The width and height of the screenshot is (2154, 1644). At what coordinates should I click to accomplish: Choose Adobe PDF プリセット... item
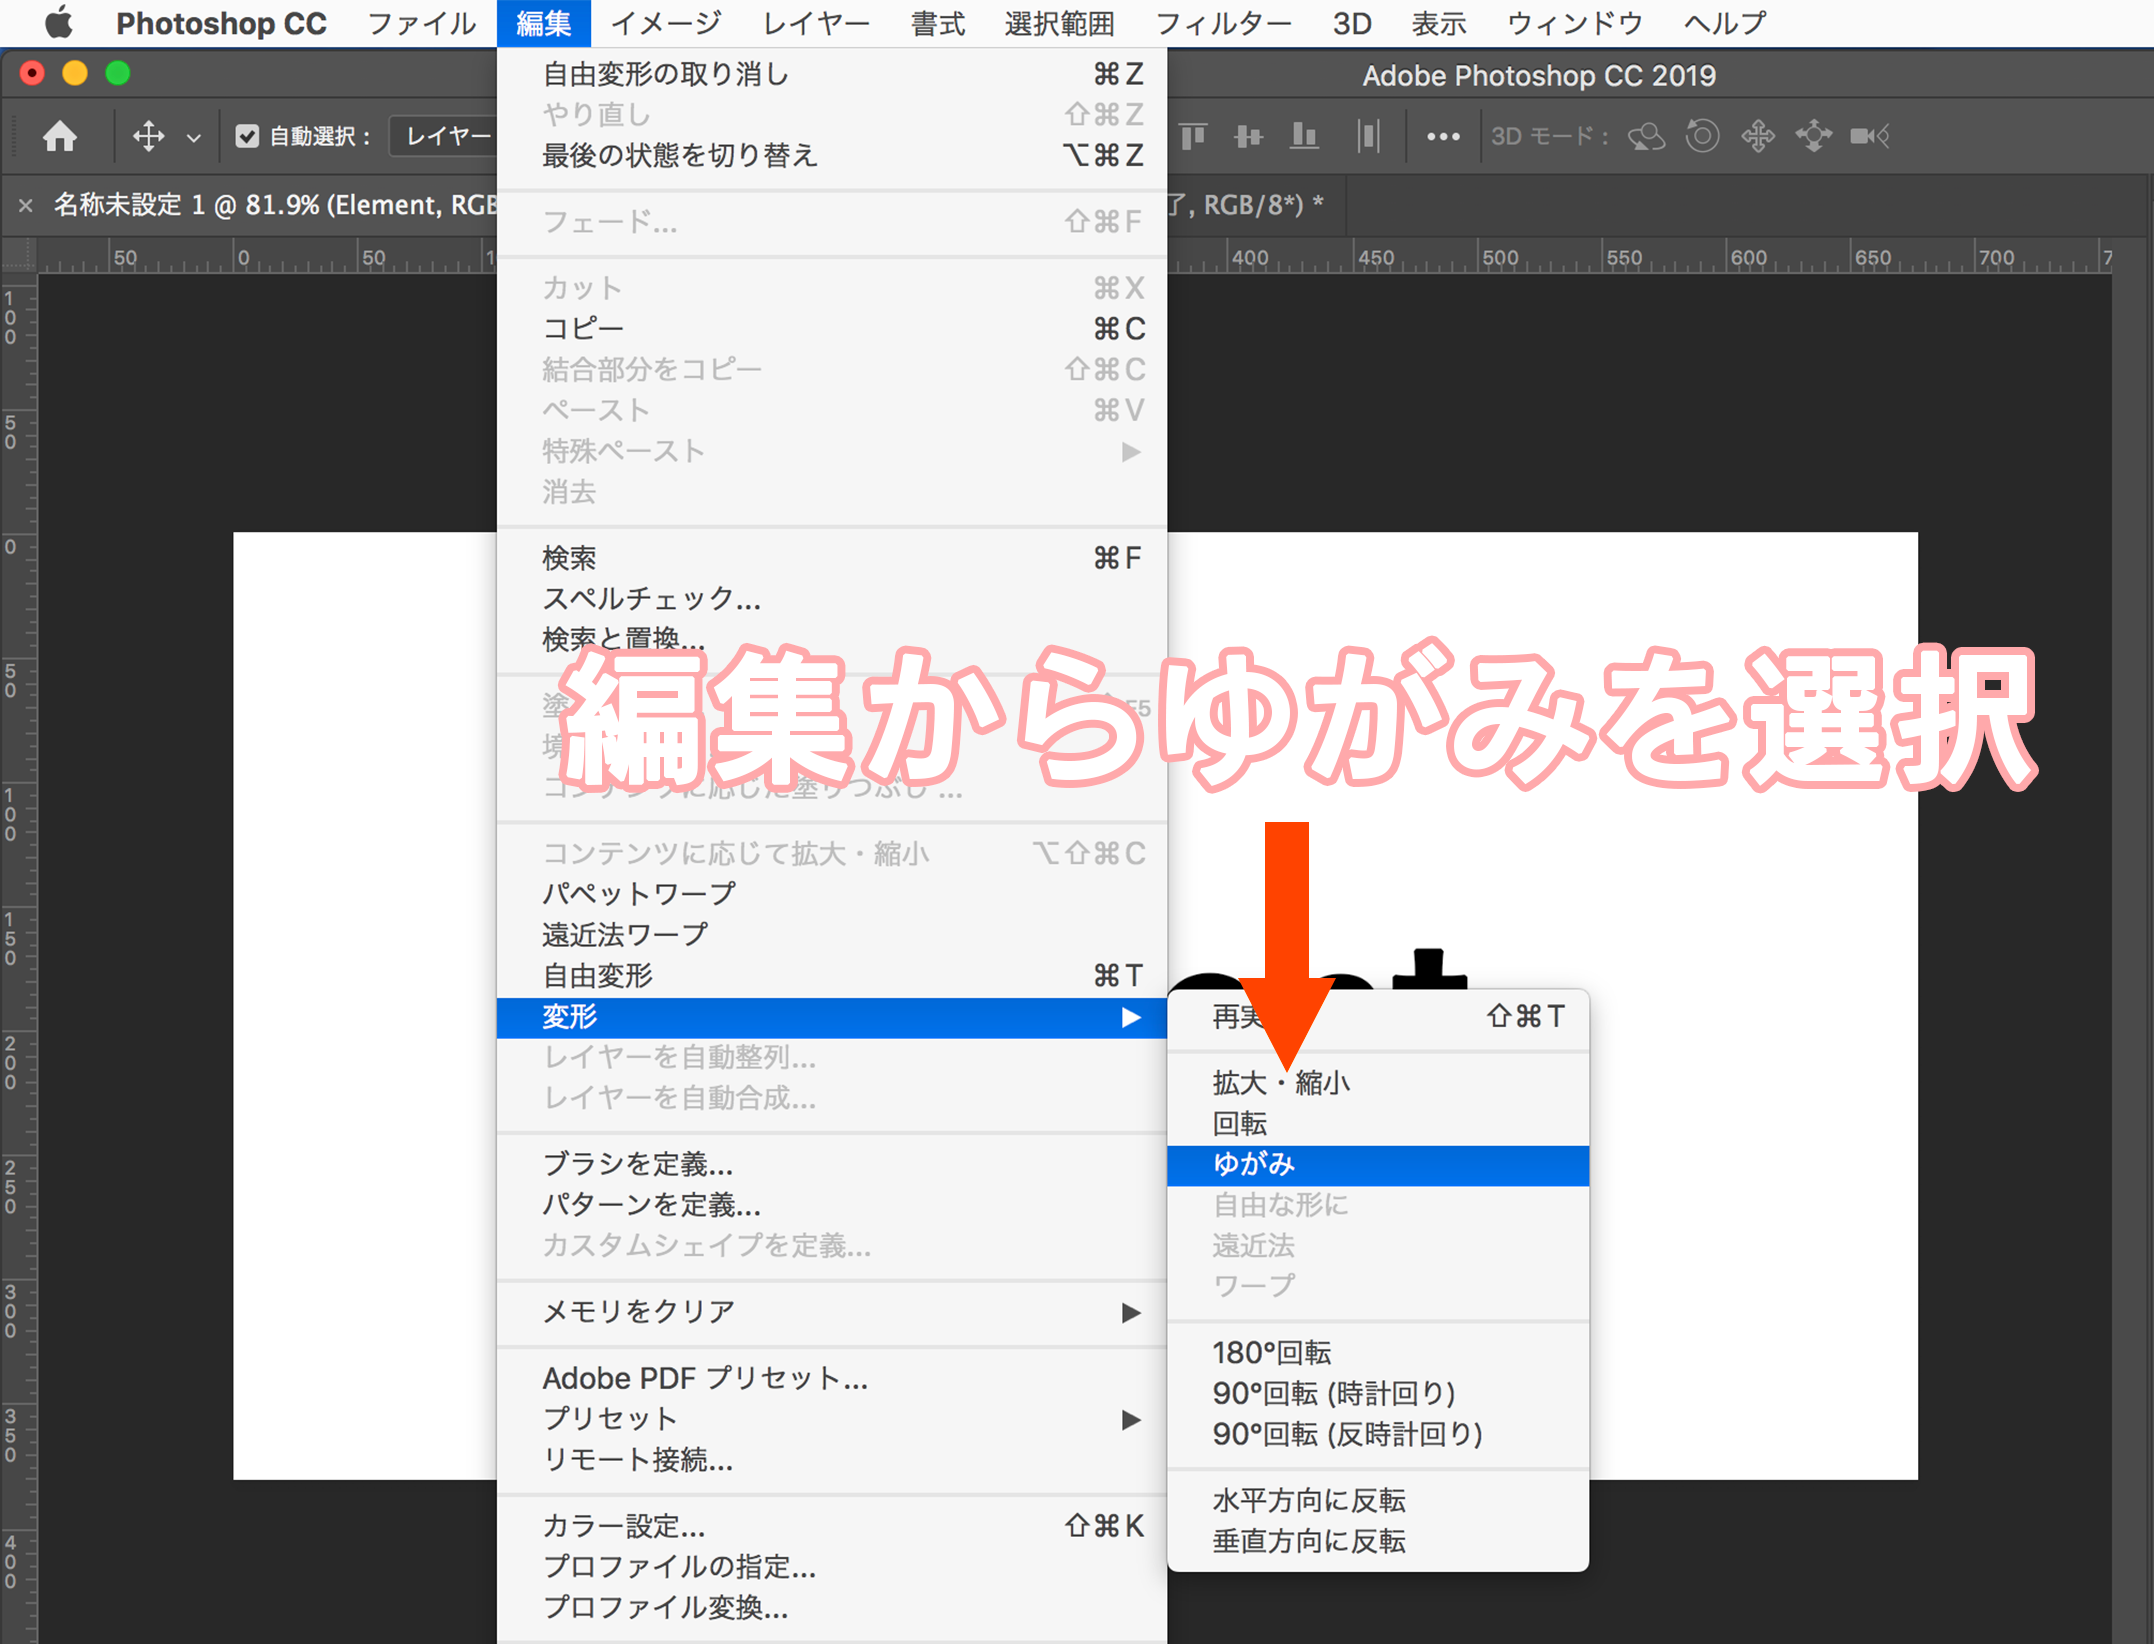832,1378
